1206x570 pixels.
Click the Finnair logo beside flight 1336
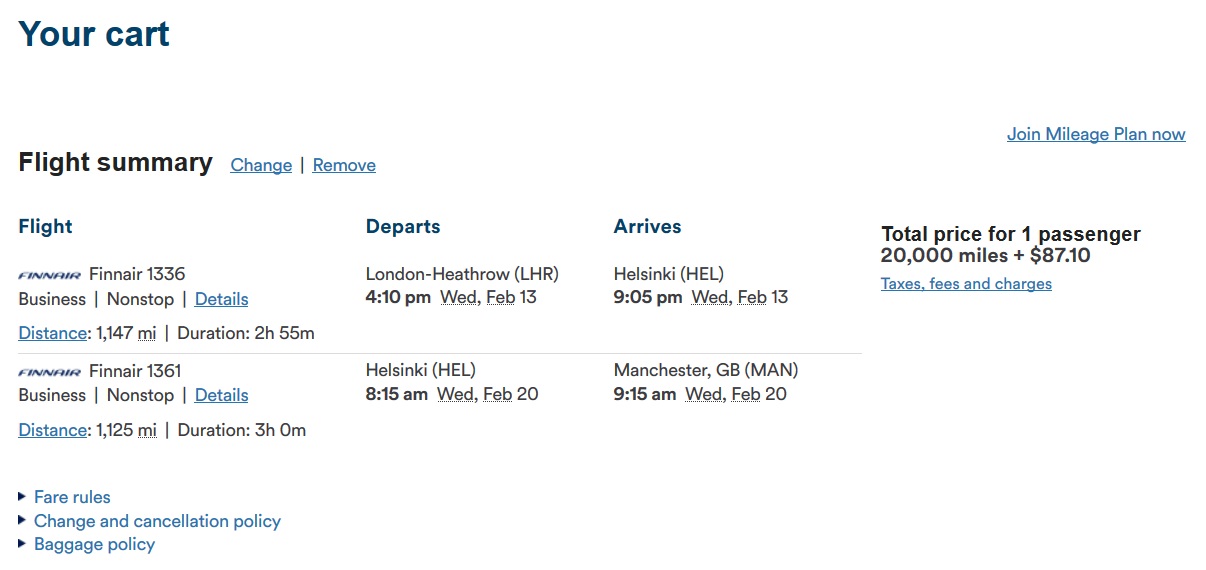point(49,275)
